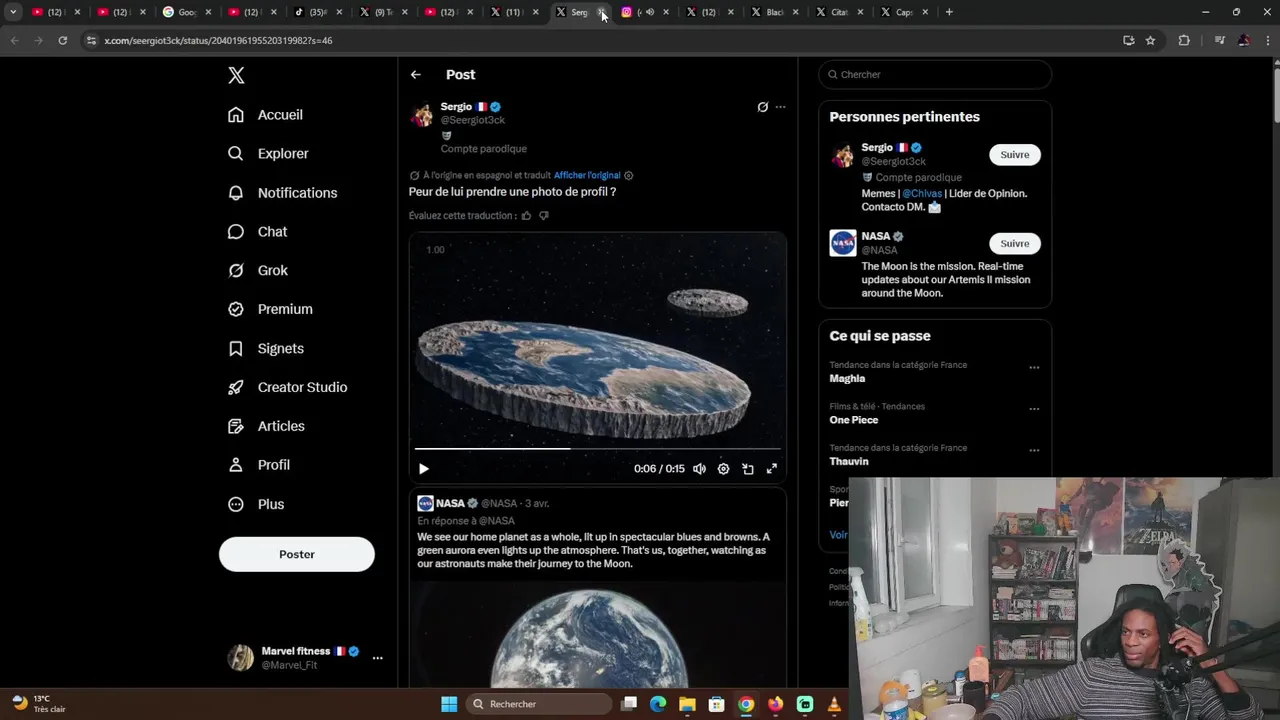Click the @Seergiot3ck handle in the post header
Image resolution: width=1280 pixels, height=720 pixels.
click(473, 120)
